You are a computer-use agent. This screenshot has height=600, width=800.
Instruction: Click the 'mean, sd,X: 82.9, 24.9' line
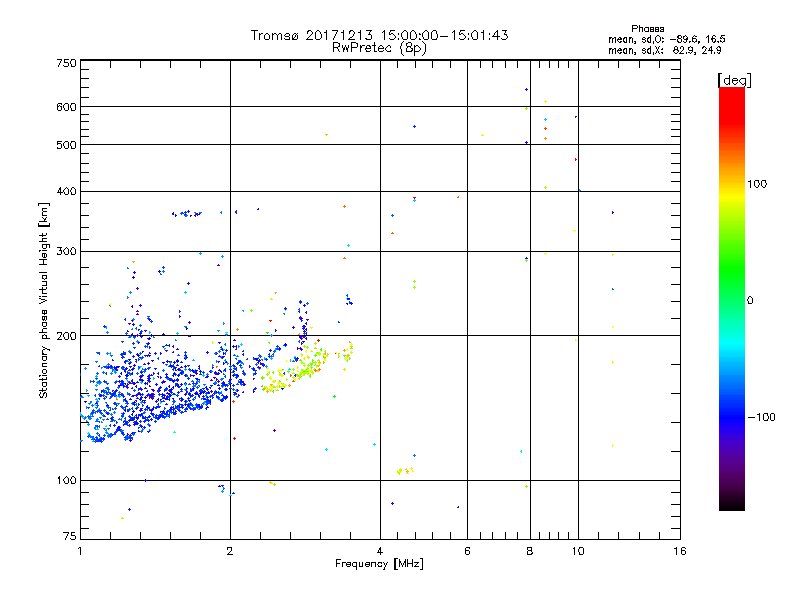[x=664, y=51]
